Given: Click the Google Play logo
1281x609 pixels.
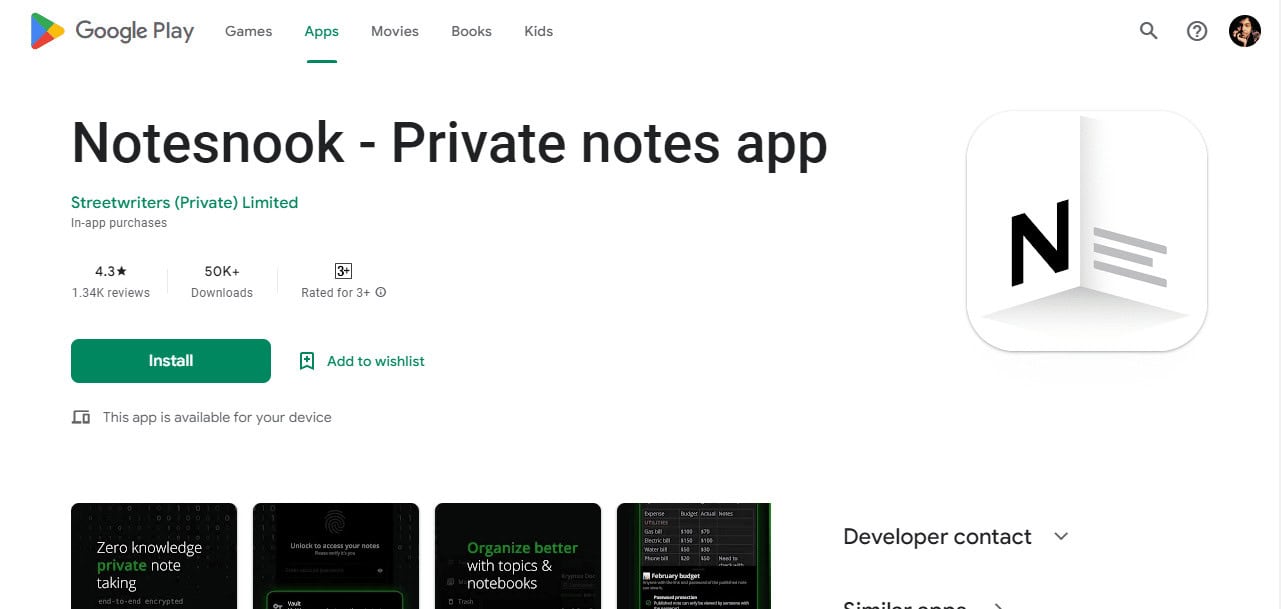Looking at the screenshot, I should point(112,31).
